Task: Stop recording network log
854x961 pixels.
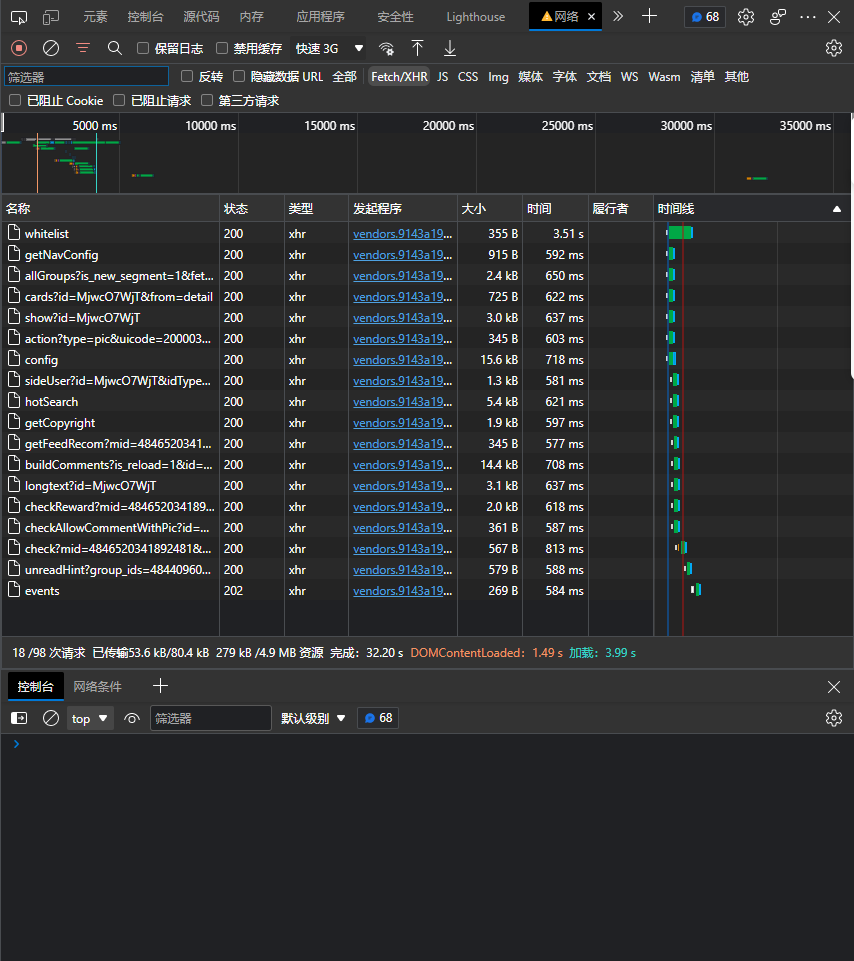Action: [19, 48]
